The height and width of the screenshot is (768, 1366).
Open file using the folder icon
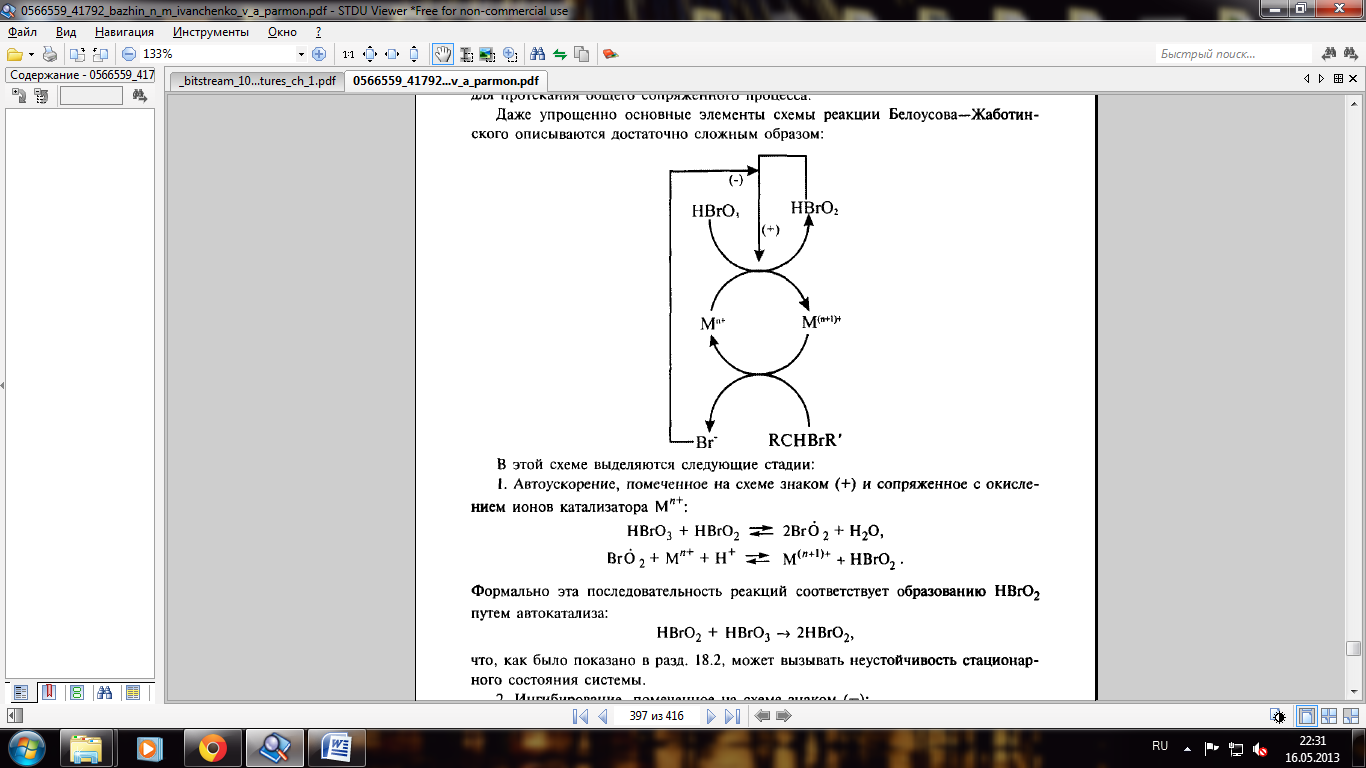pos(14,54)
